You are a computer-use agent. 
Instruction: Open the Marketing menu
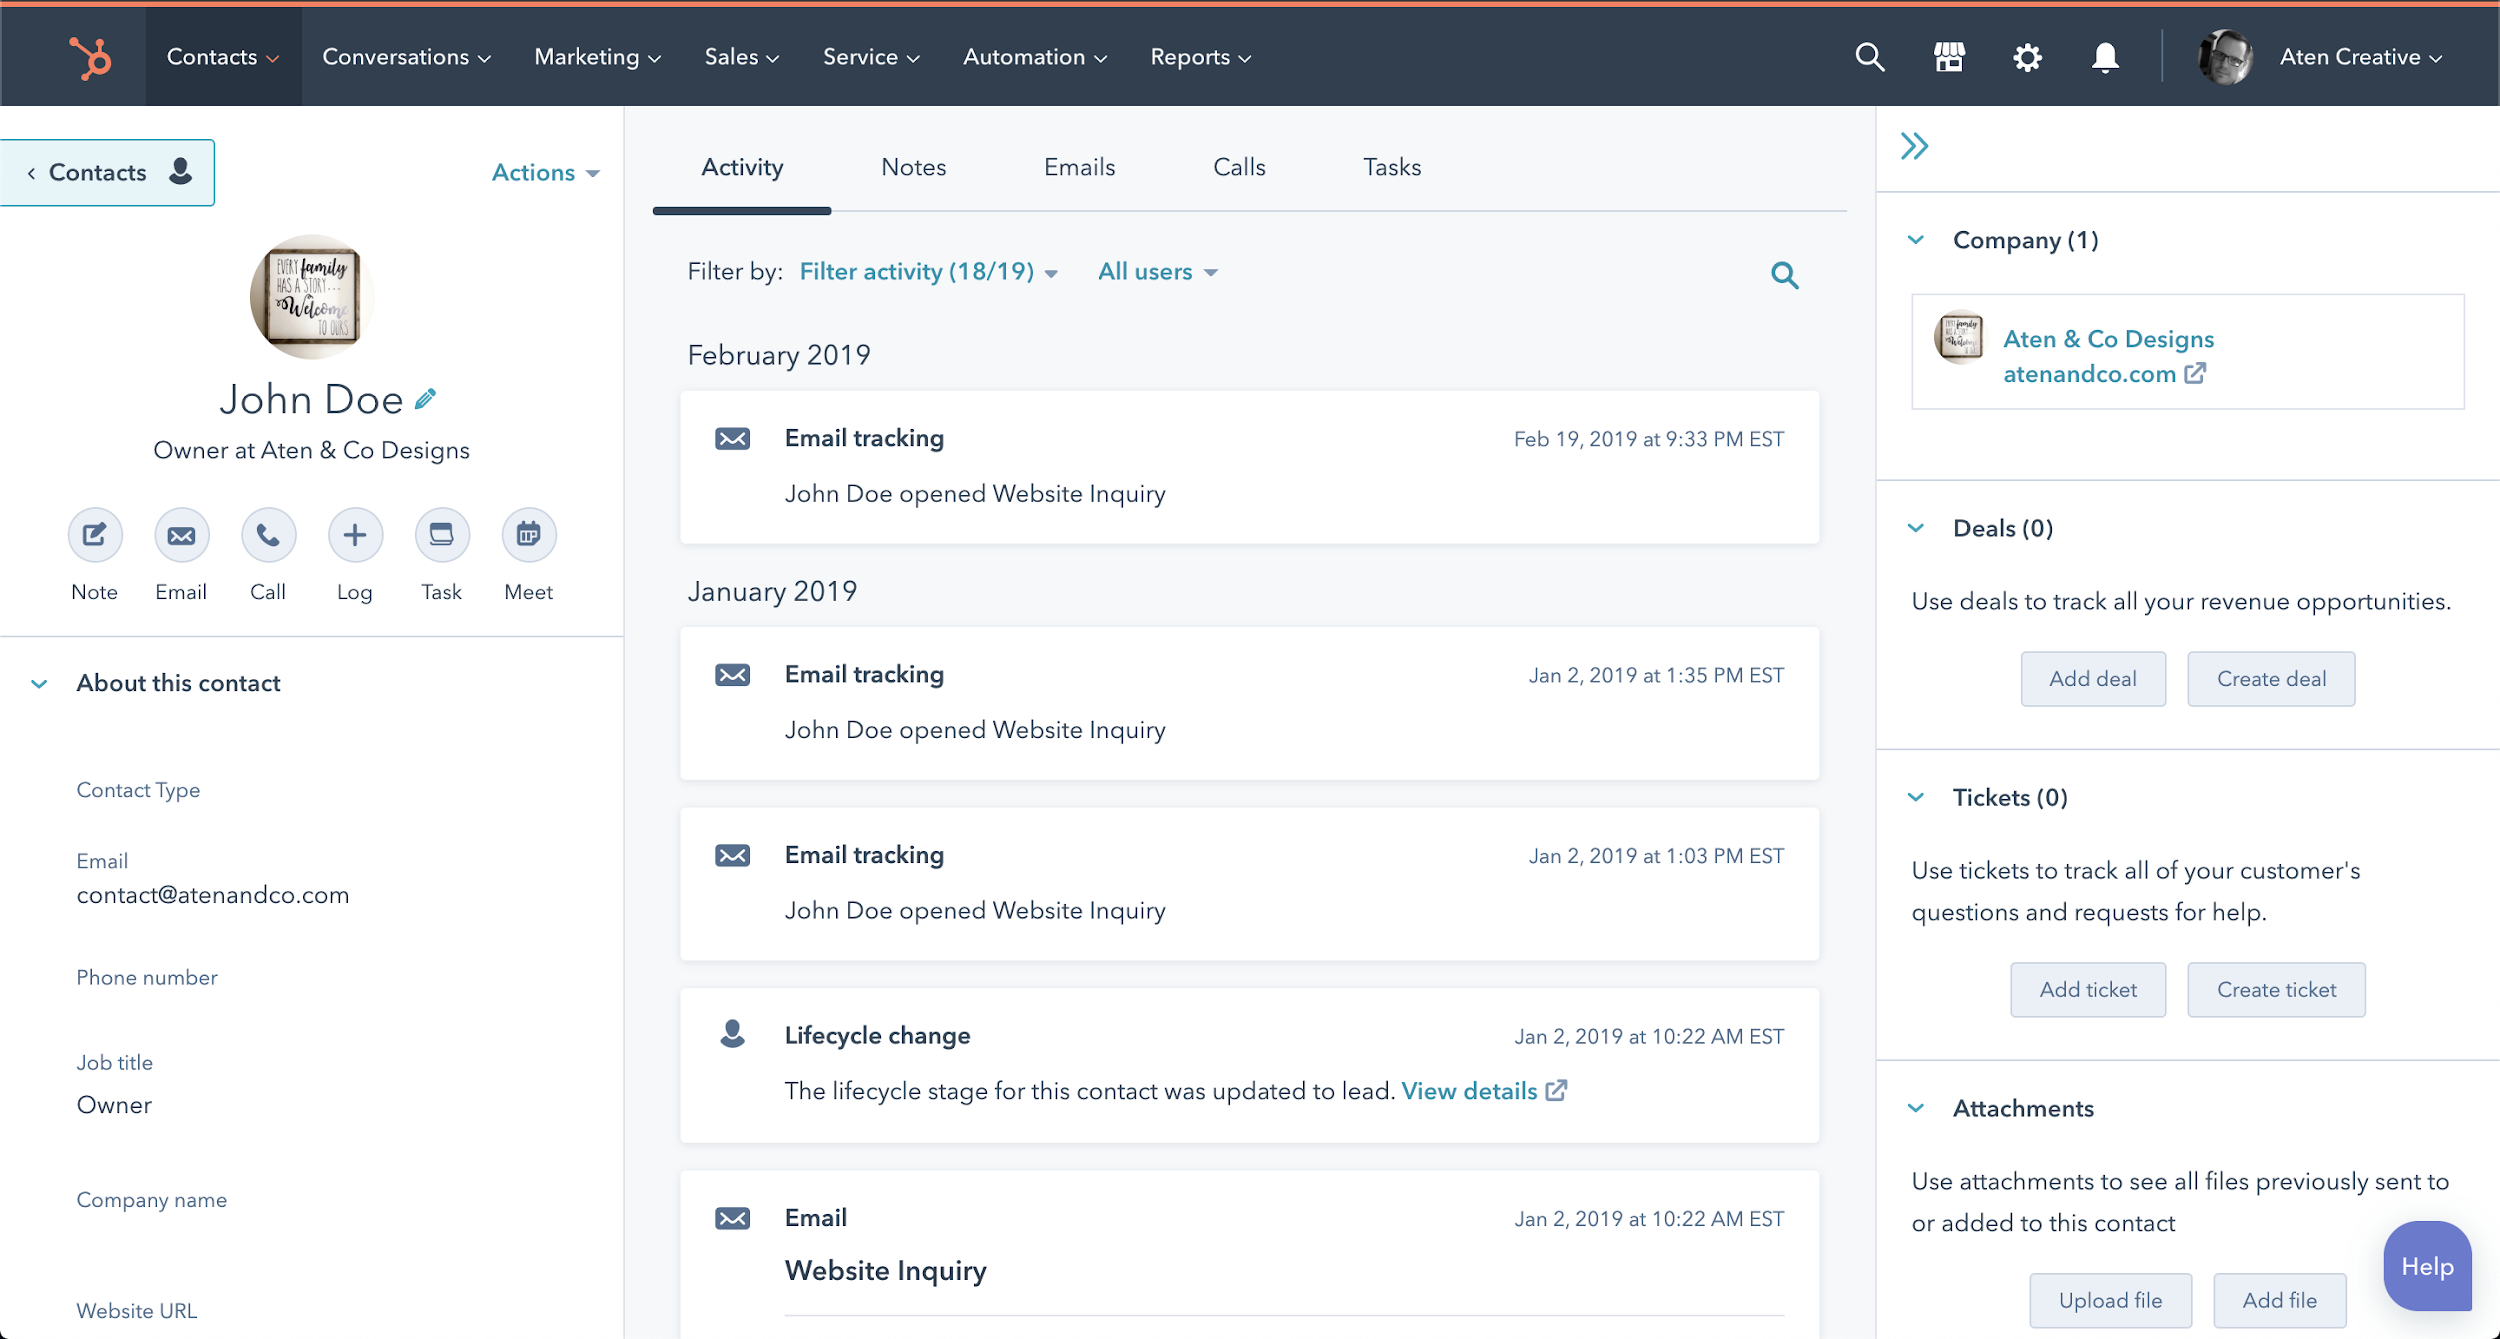click(596, 57)
